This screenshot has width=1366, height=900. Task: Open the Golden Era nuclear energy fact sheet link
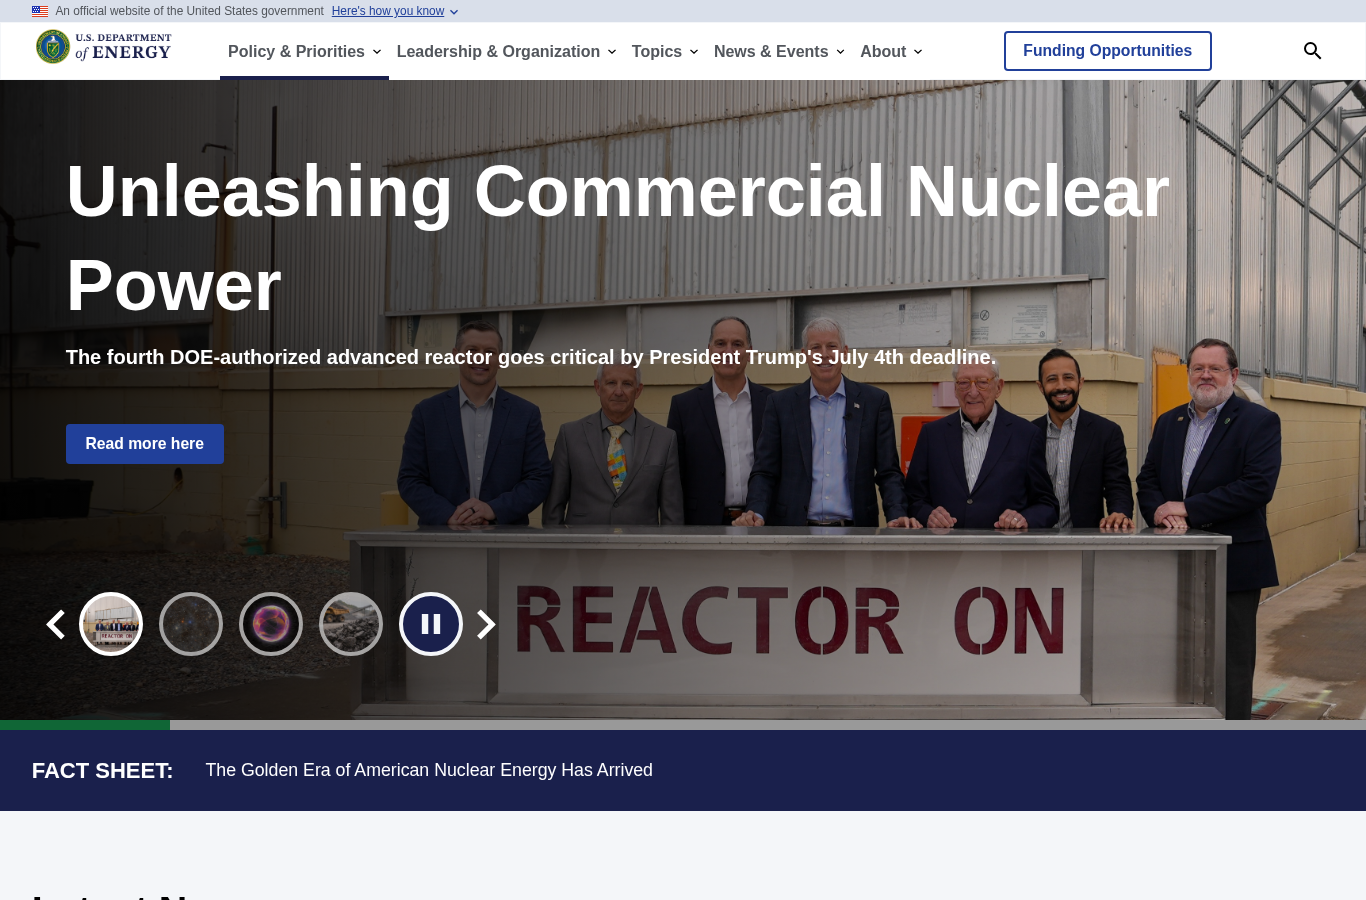[x=429, y=770]
